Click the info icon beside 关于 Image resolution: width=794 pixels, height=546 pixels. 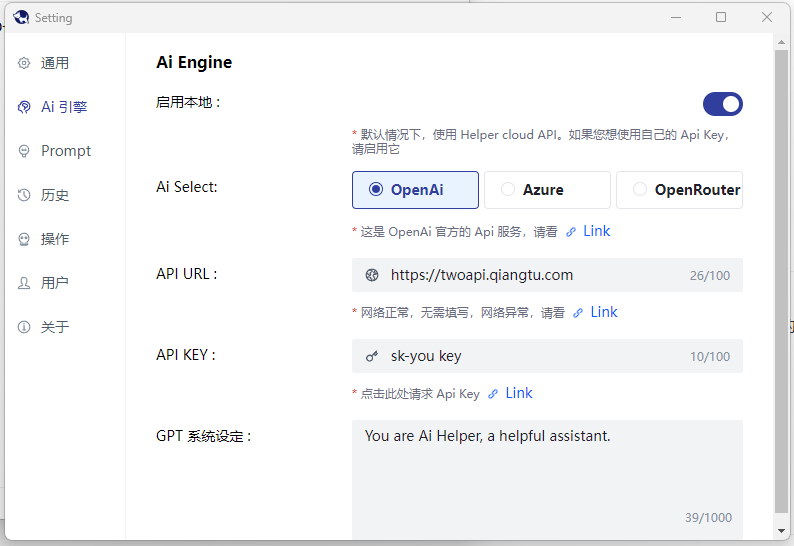(24, 327)
